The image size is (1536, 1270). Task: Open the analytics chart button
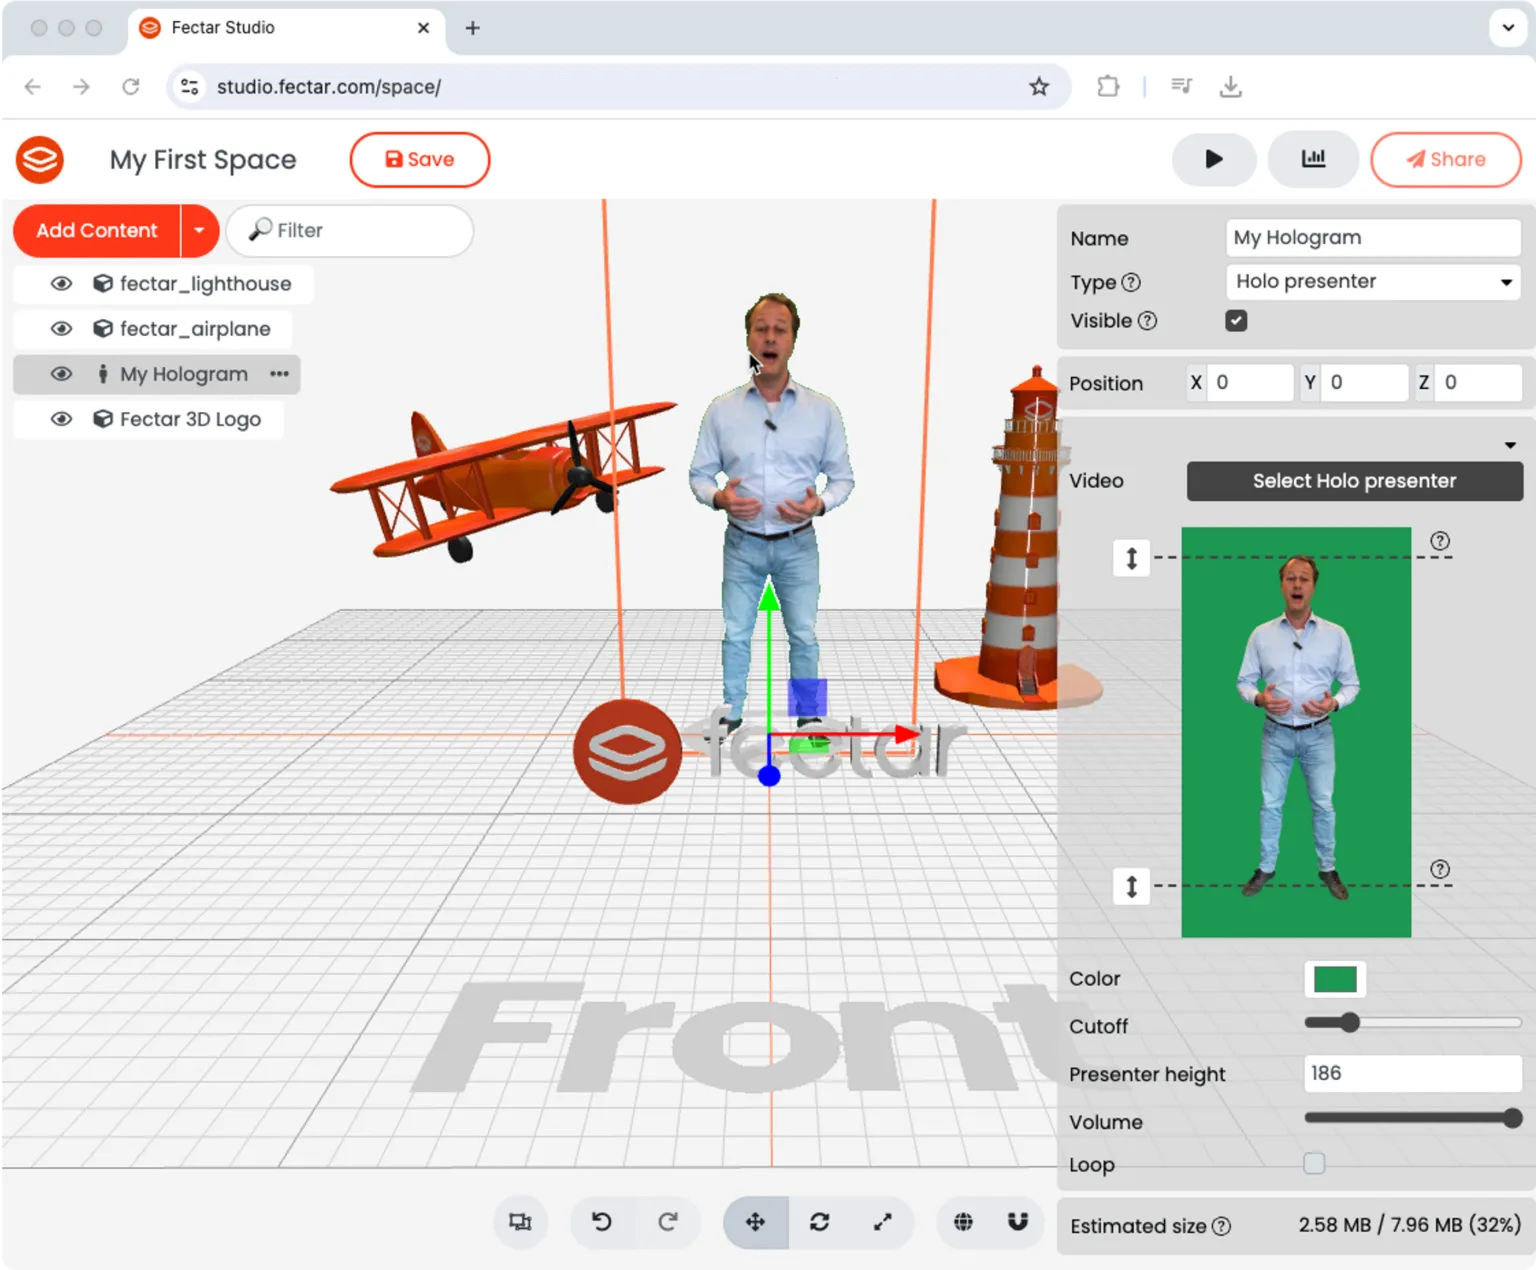click(1312, 160)
